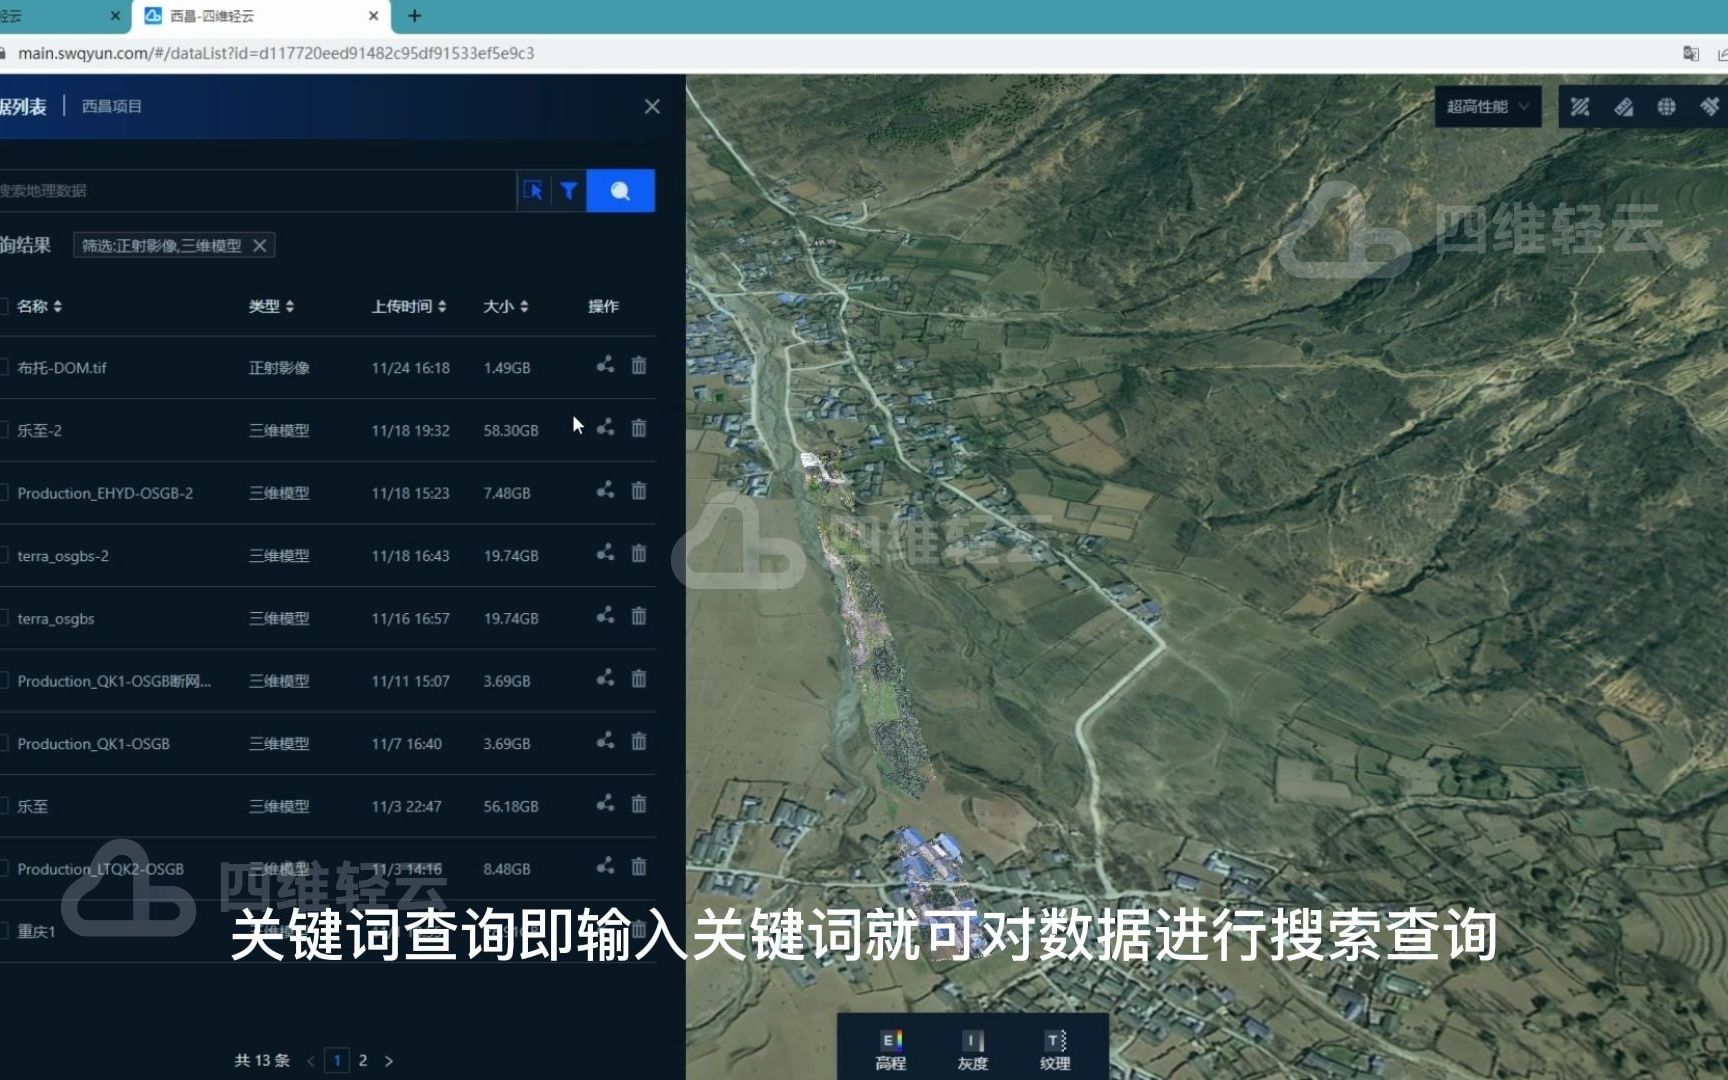Delete the 布托-DOM.tif dataset

tap(639, 365)
